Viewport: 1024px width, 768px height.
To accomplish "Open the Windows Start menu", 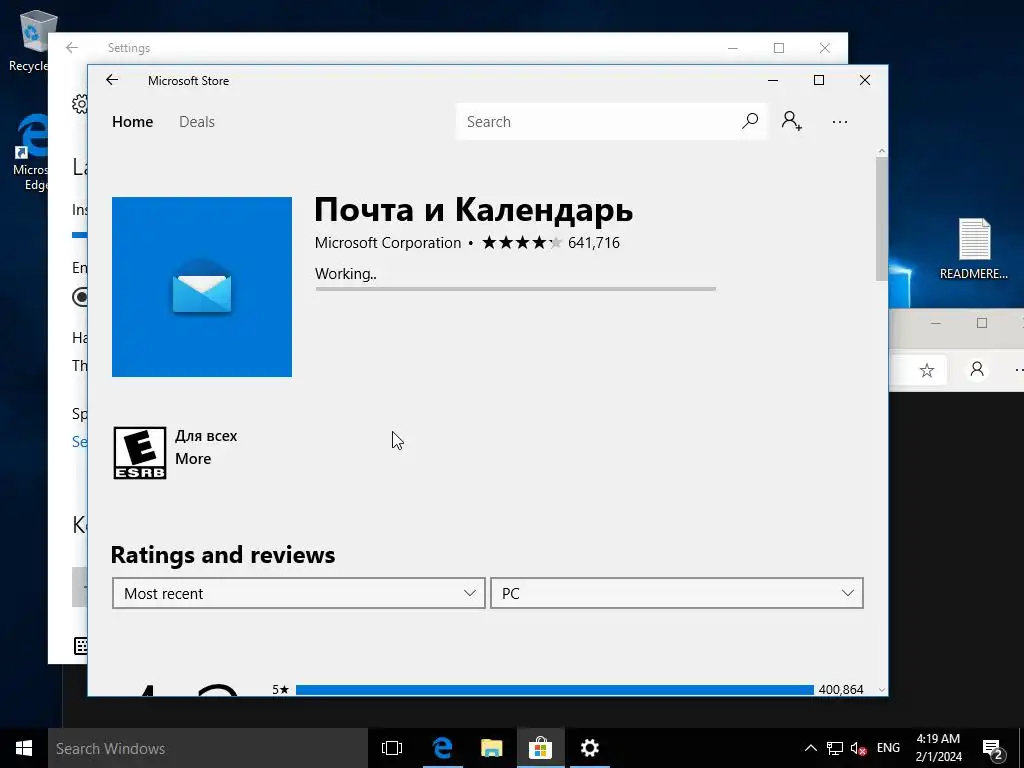I will [x=24, y=748].
